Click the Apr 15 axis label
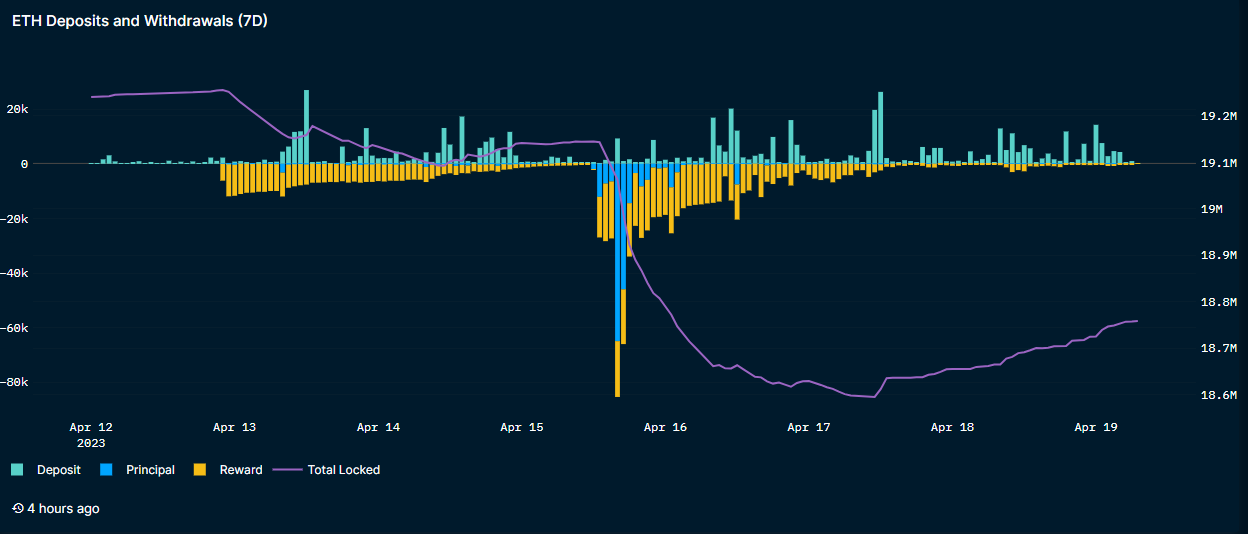This screenshot has height=534, width=1248. coord(522,427)
